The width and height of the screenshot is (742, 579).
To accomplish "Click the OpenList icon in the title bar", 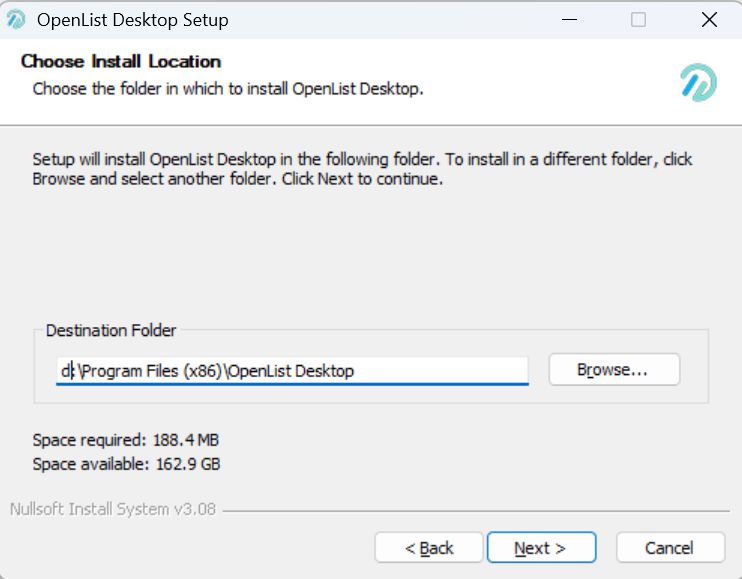I will click(16, 20).
